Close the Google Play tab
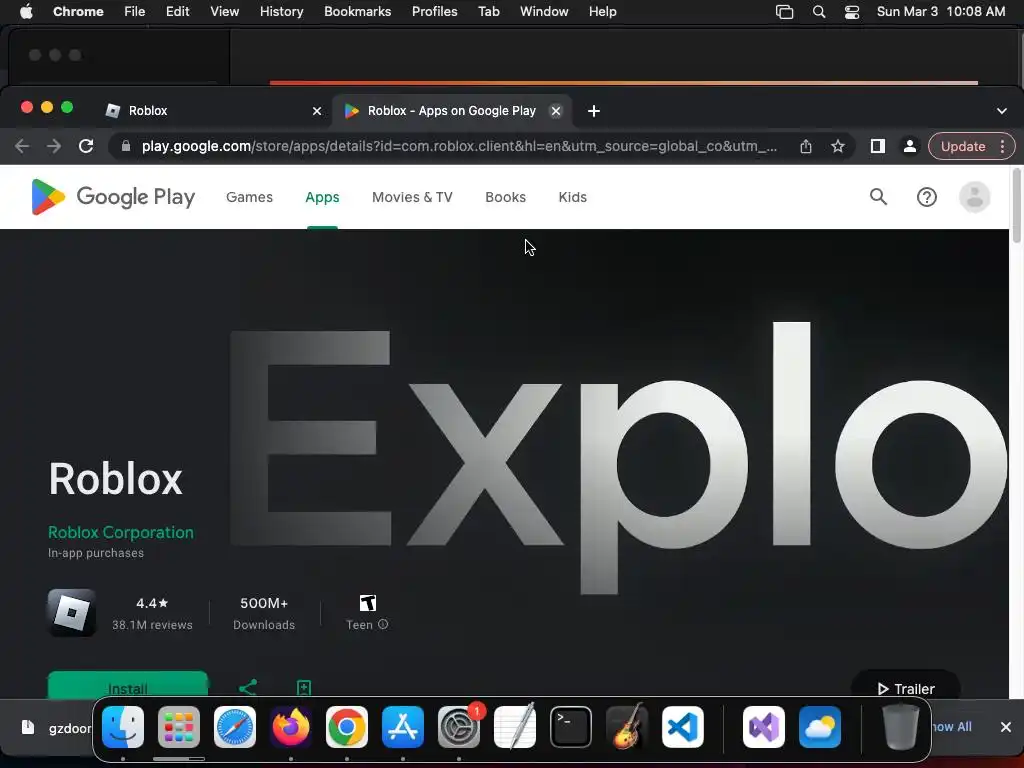Screen dimensions: 1024x768 (556, 111)
